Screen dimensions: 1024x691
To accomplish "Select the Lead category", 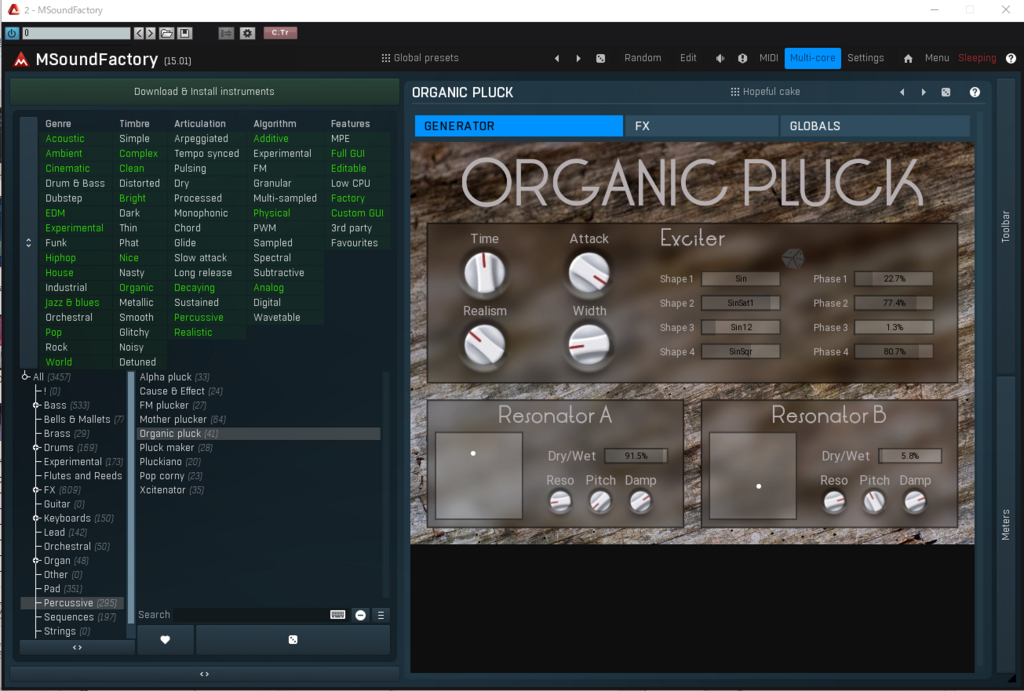I will click(65, 532).
